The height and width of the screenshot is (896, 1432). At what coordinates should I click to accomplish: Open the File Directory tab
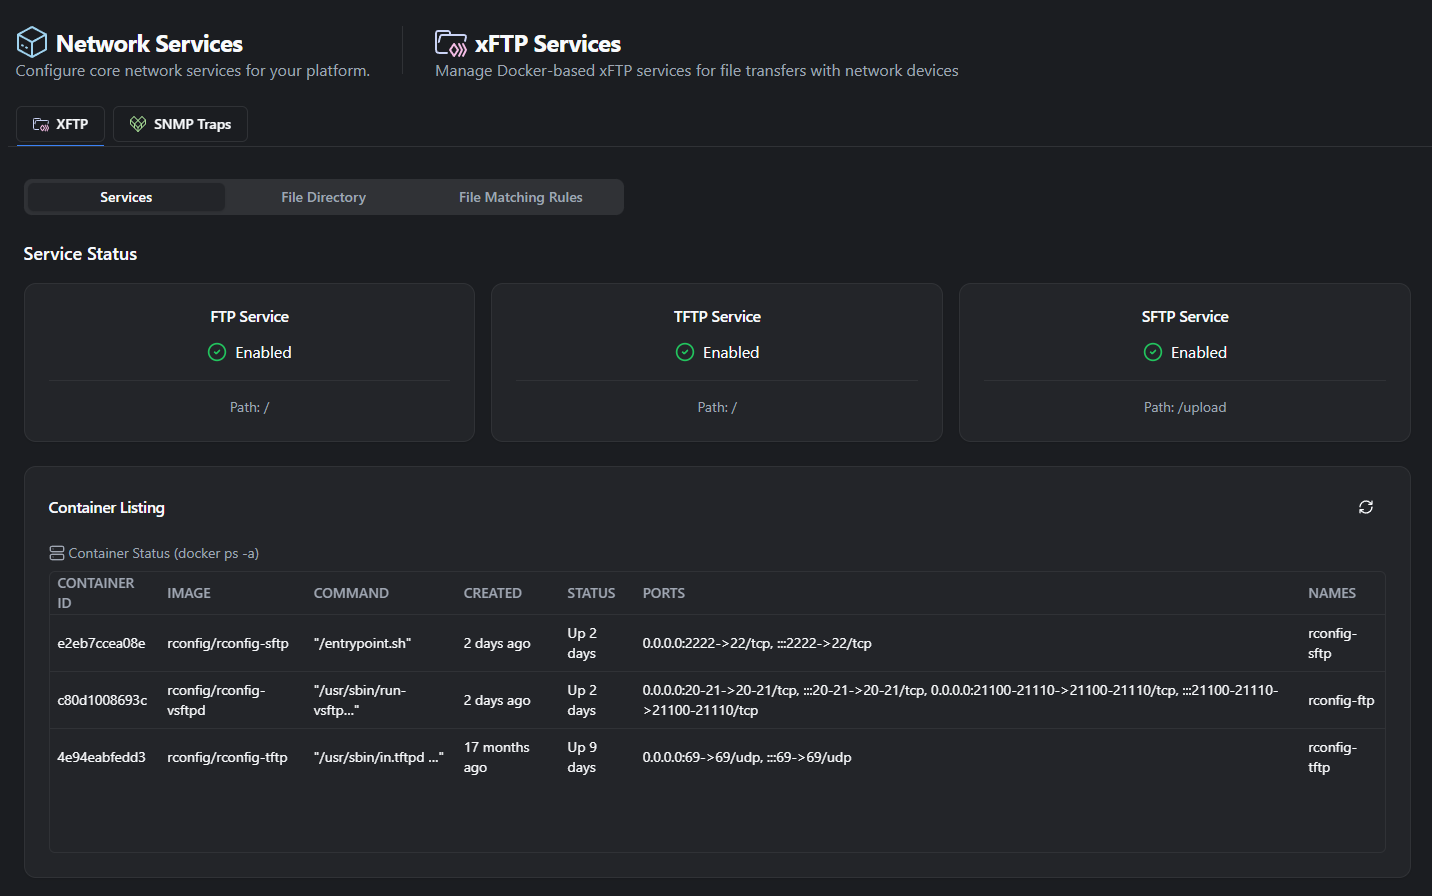point(323,196)
